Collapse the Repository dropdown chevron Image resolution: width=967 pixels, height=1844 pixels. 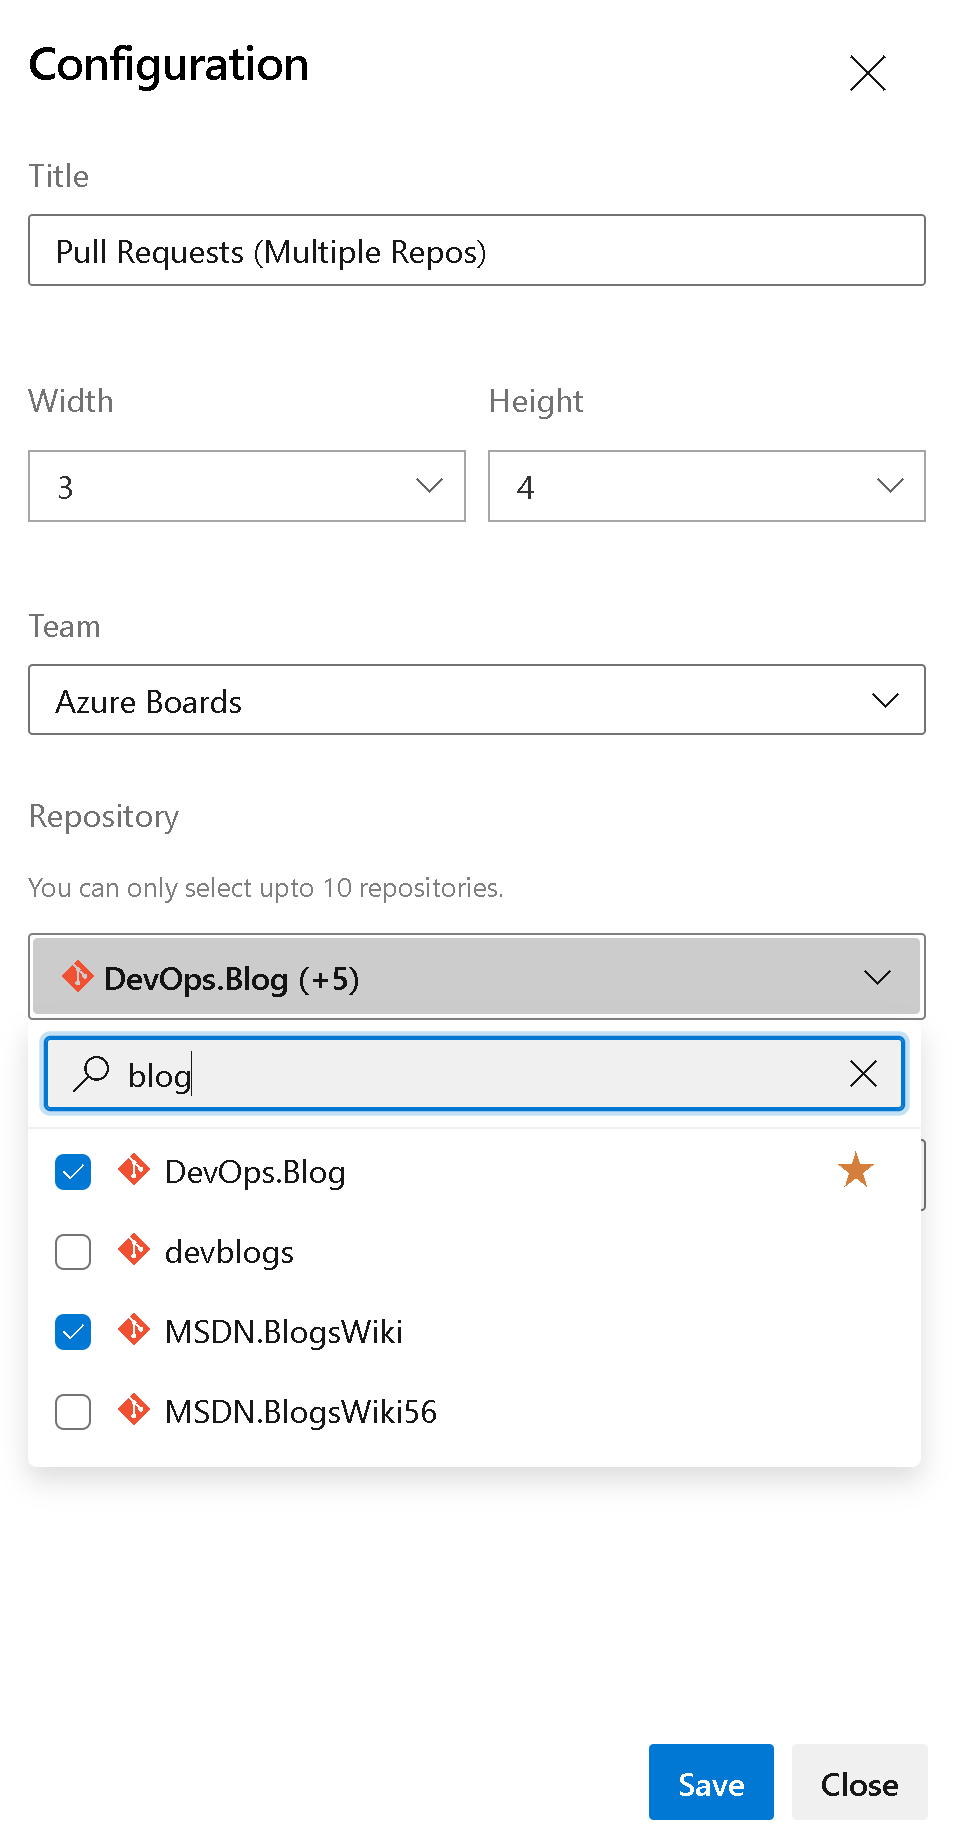tap(877, 977)
